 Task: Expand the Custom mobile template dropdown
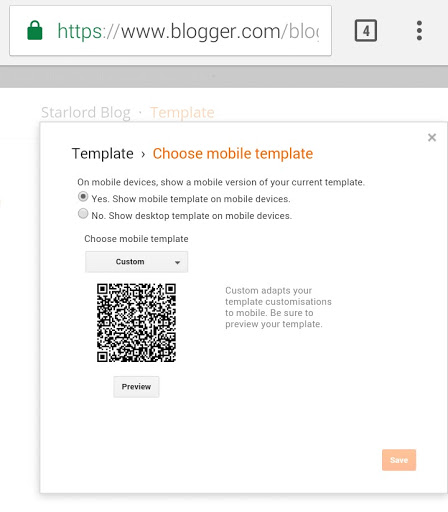[x=136, y=262]
